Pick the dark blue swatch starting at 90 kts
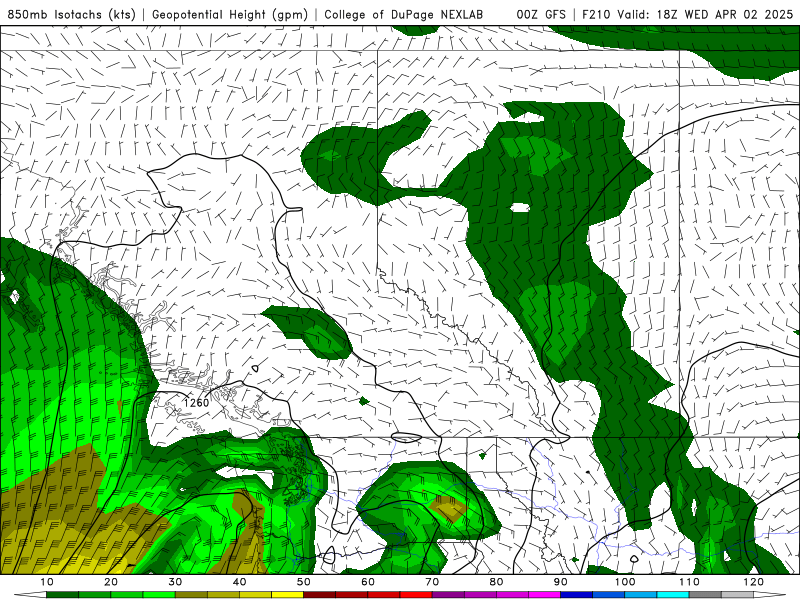This screenshot has width=800, height=600. (577, 595)
